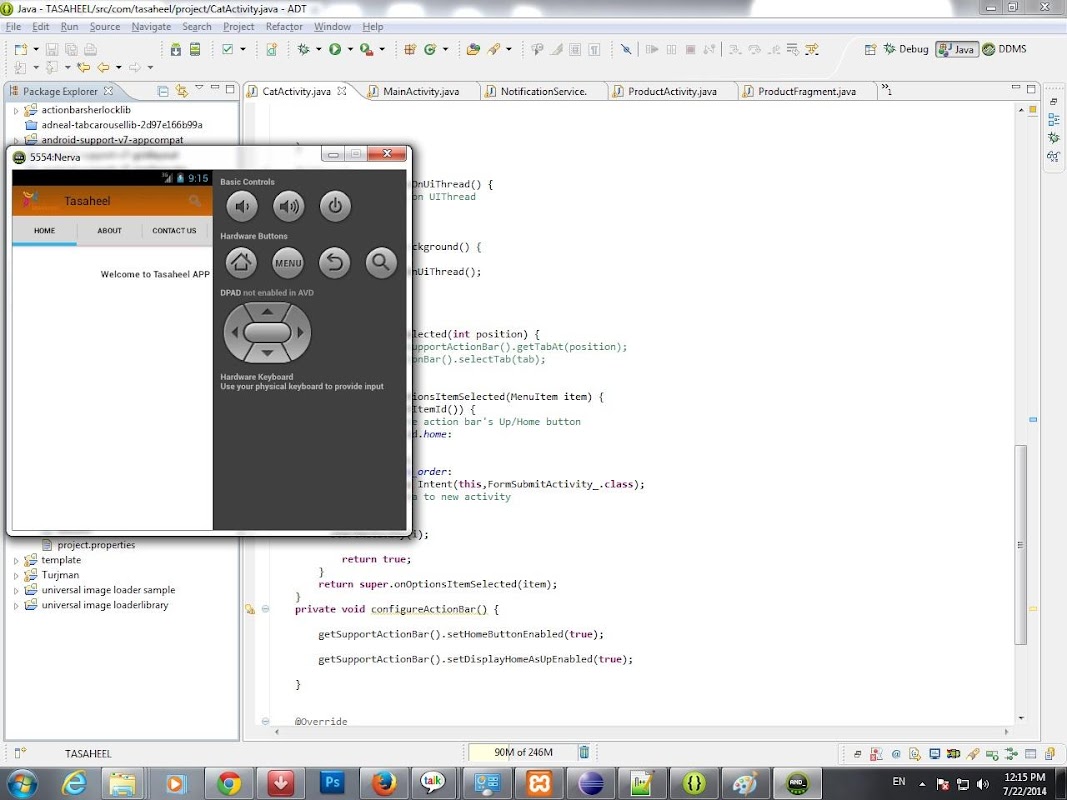Expand universal image loader sample project
The image size is (1067, 800).
[x=16, y=590]
